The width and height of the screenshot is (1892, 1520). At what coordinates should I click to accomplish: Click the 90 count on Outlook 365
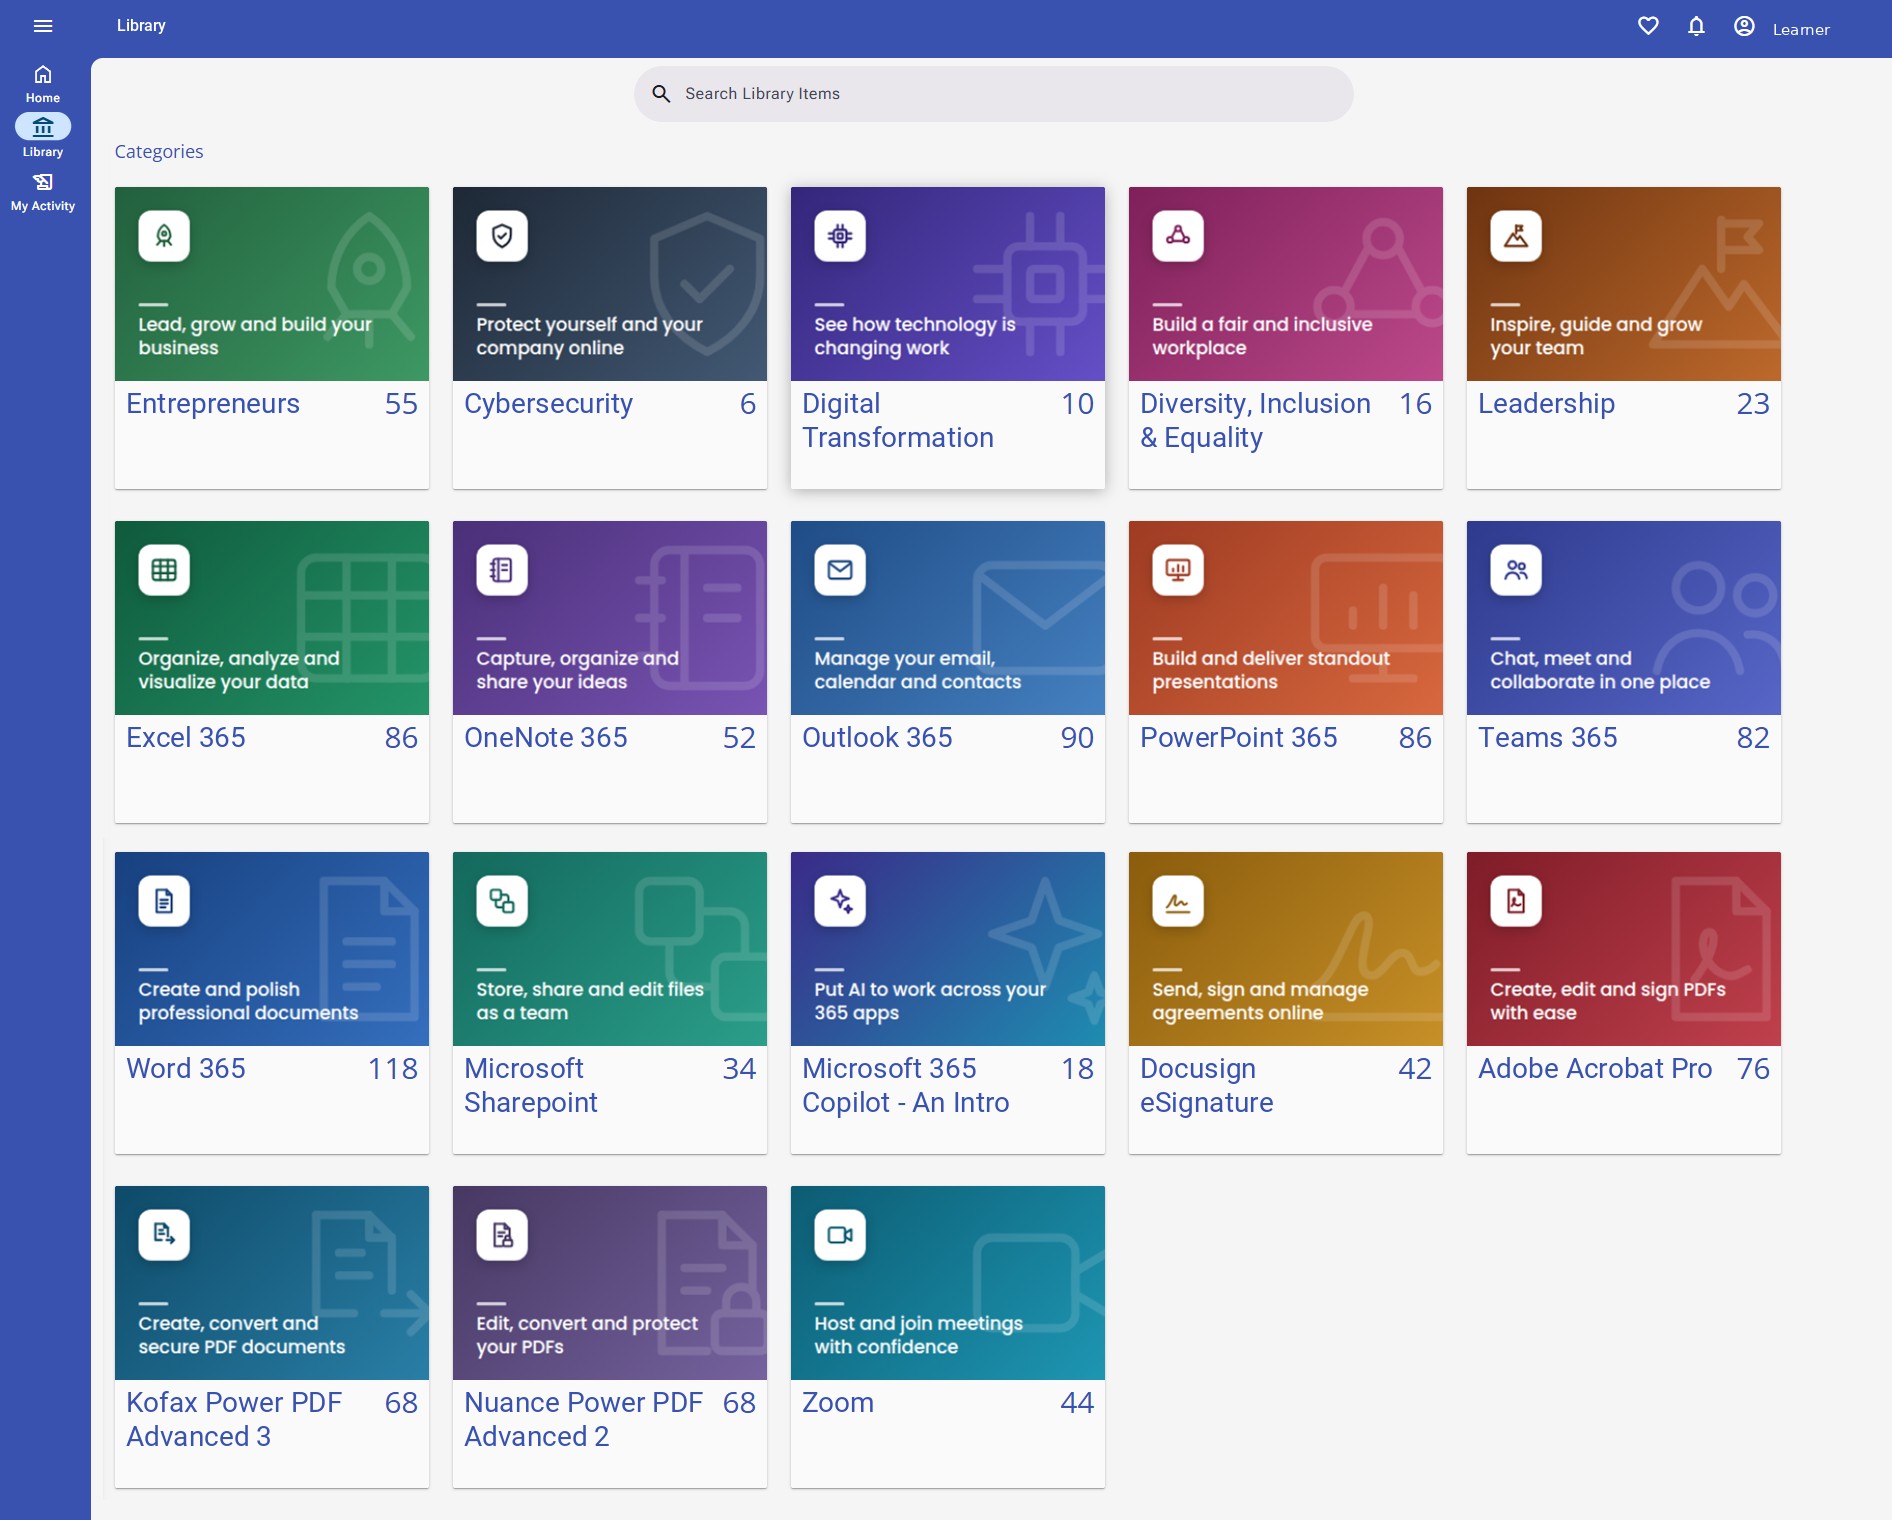(1077, 738)
